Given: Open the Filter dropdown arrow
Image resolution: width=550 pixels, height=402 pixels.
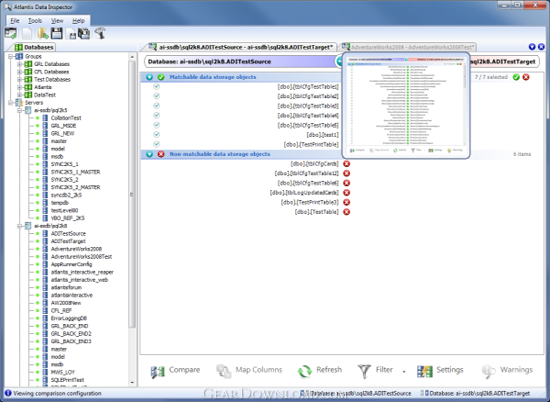Looking at the screenshot, I should [x=404, y=371].
